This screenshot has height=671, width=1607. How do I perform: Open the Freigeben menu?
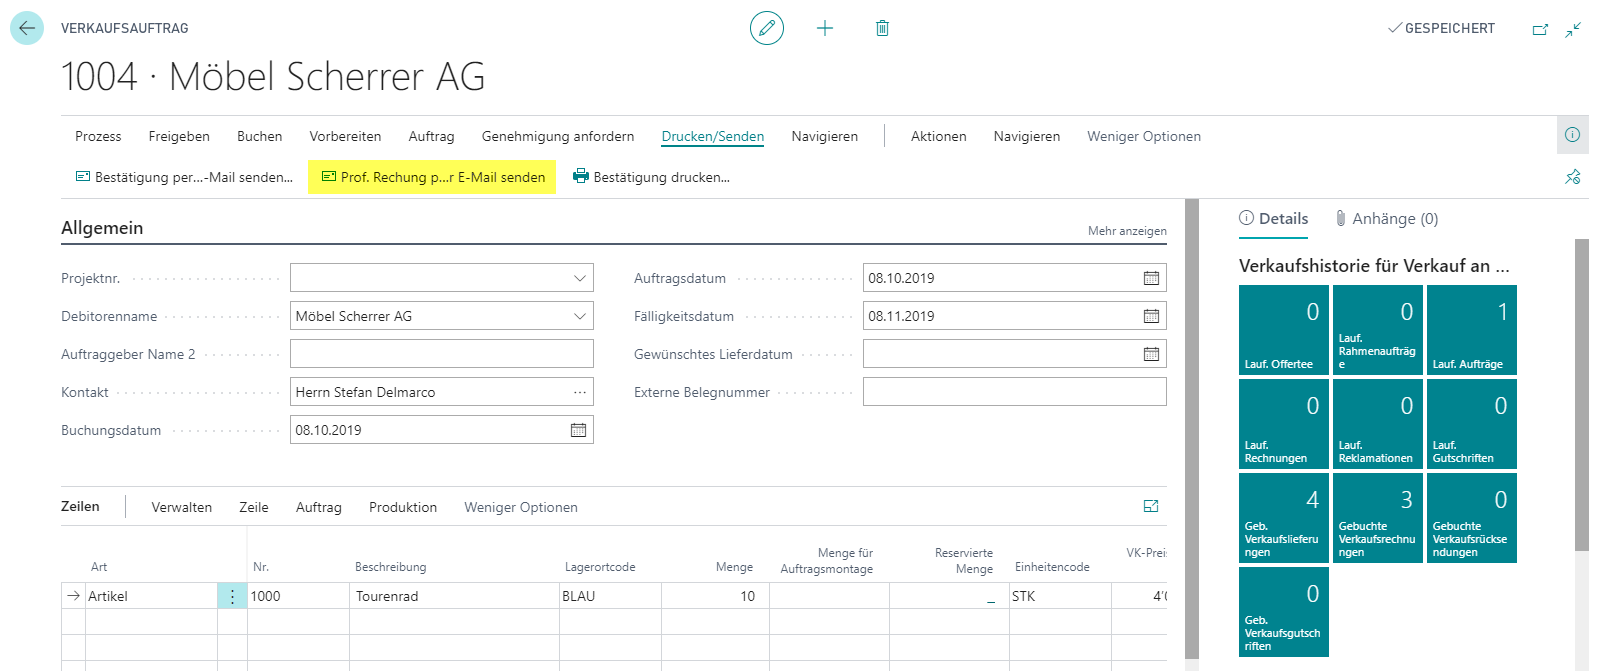tap(179, 136)
